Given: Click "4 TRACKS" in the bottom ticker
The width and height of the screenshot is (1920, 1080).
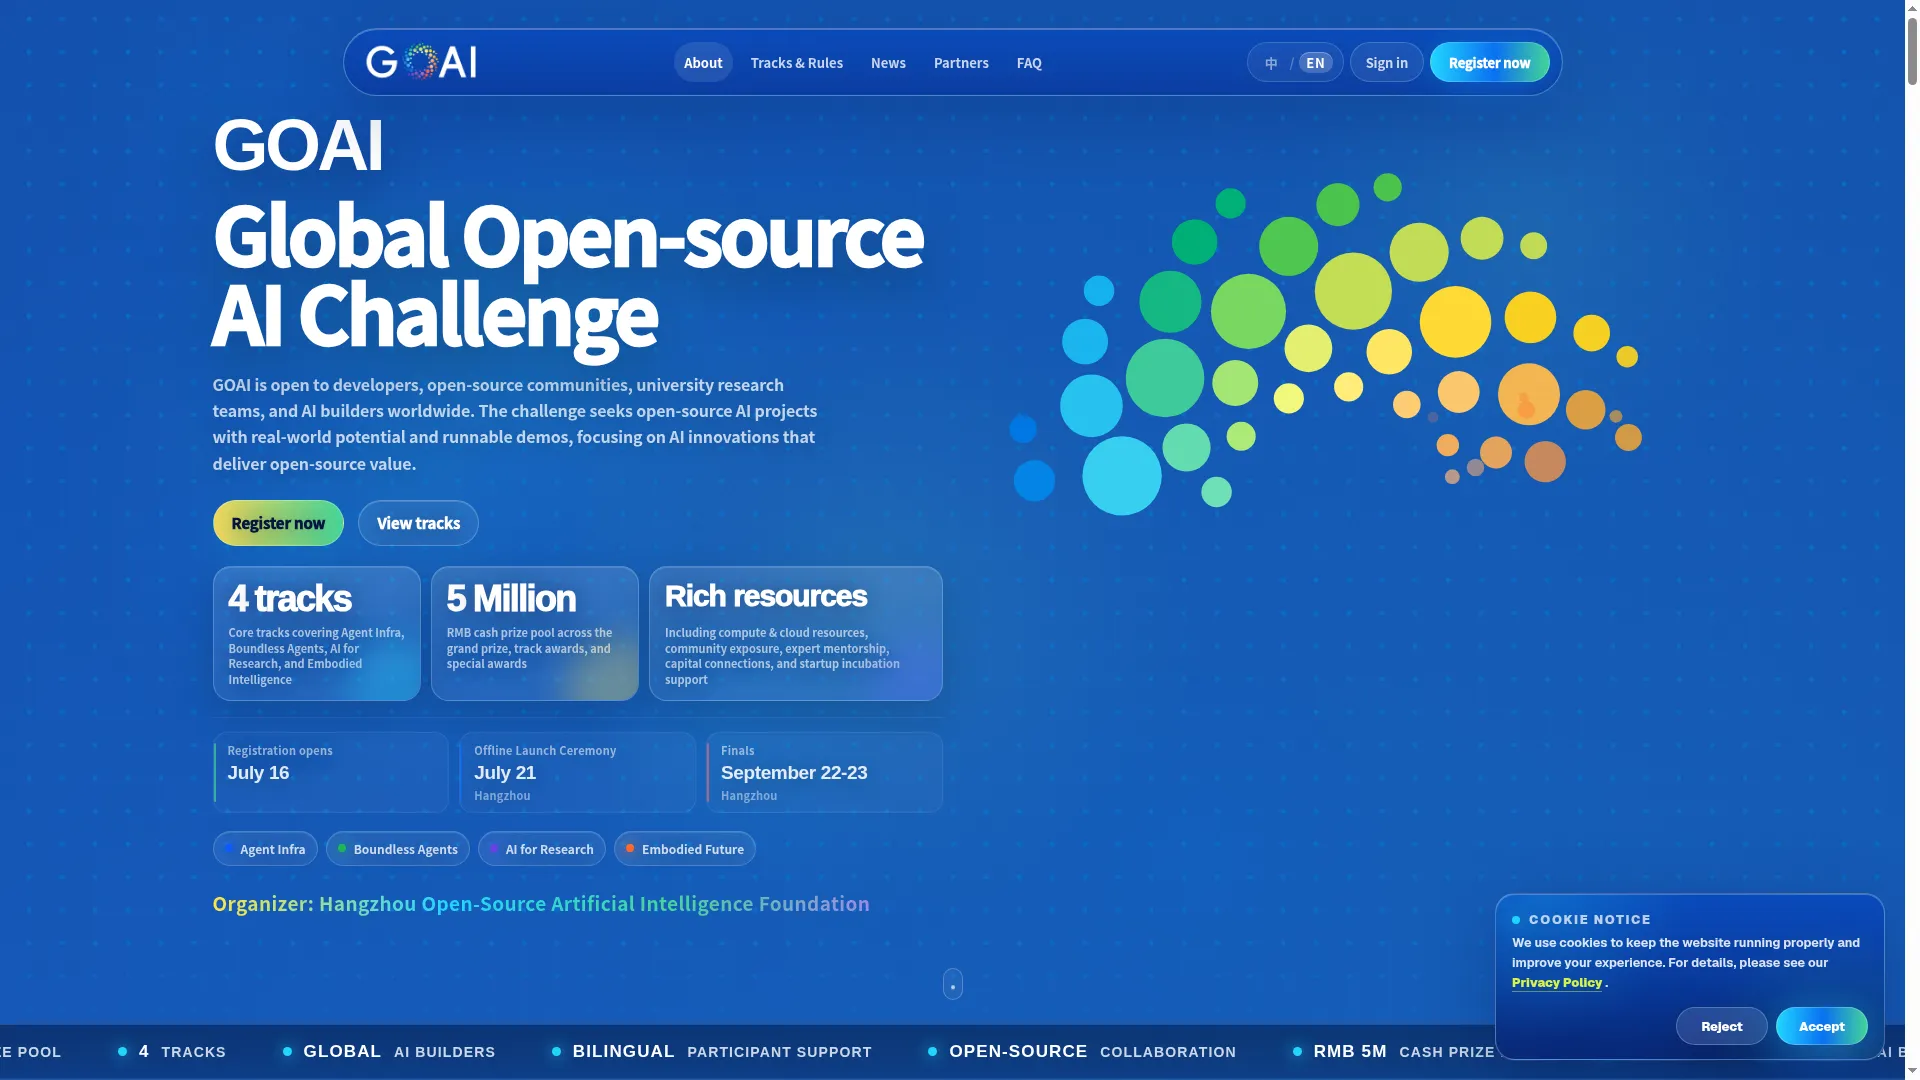Looking at the screenshot, I should click(x=182, y=1052).
